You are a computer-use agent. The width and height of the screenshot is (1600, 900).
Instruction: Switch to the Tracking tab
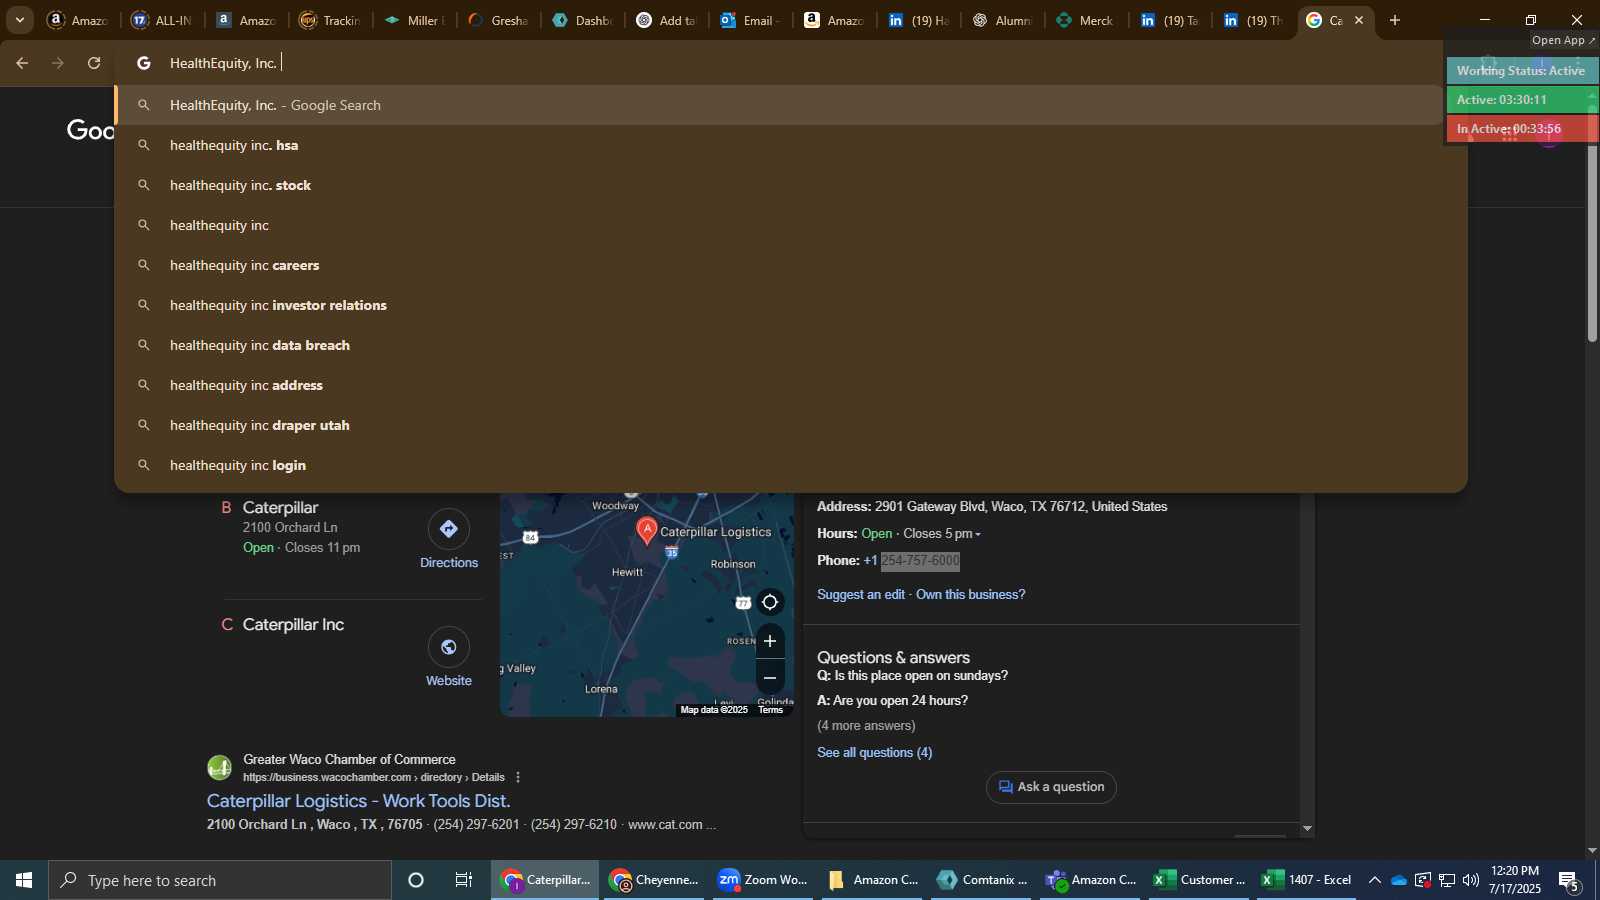[x=330, y=20]
